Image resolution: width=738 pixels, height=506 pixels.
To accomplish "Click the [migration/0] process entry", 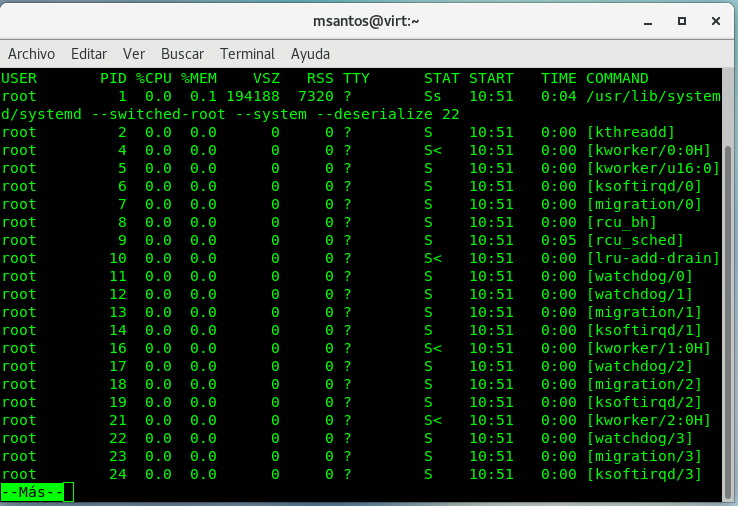I will click(x=644, y=204).
